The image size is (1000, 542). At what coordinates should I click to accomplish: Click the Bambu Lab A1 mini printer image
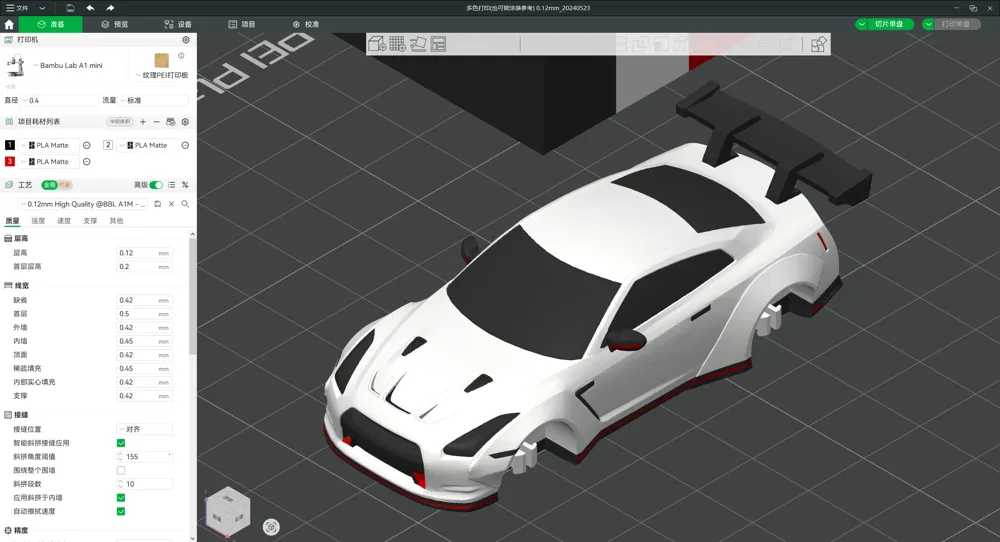[15, 66]
